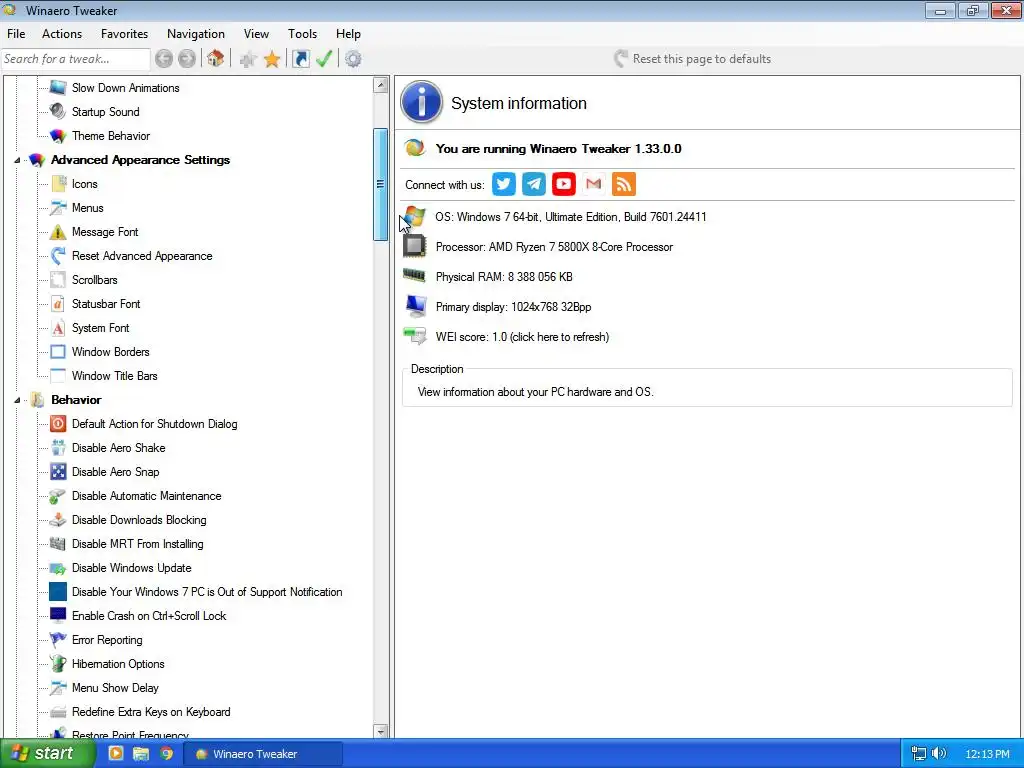Click the create shortcut arrow icon
The height and width of the screenshot is (768, 1024).
tap(300, 59)
